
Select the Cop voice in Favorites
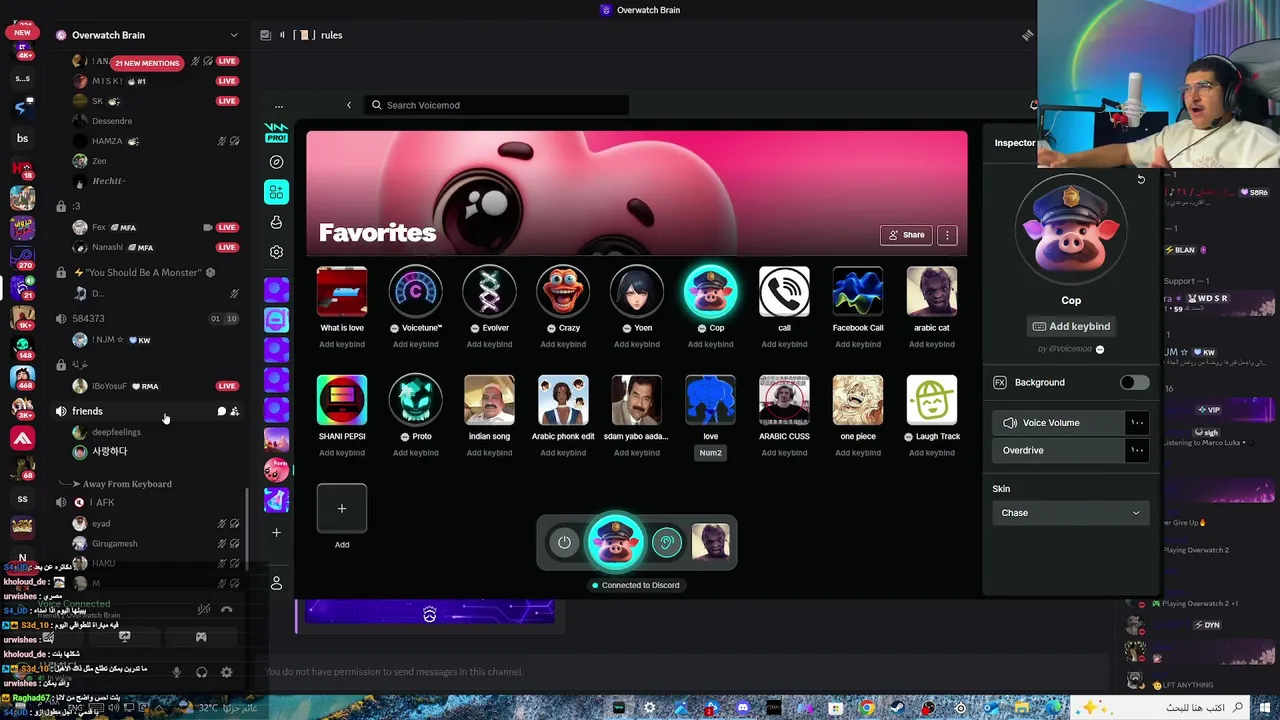[x=710, y=291]
